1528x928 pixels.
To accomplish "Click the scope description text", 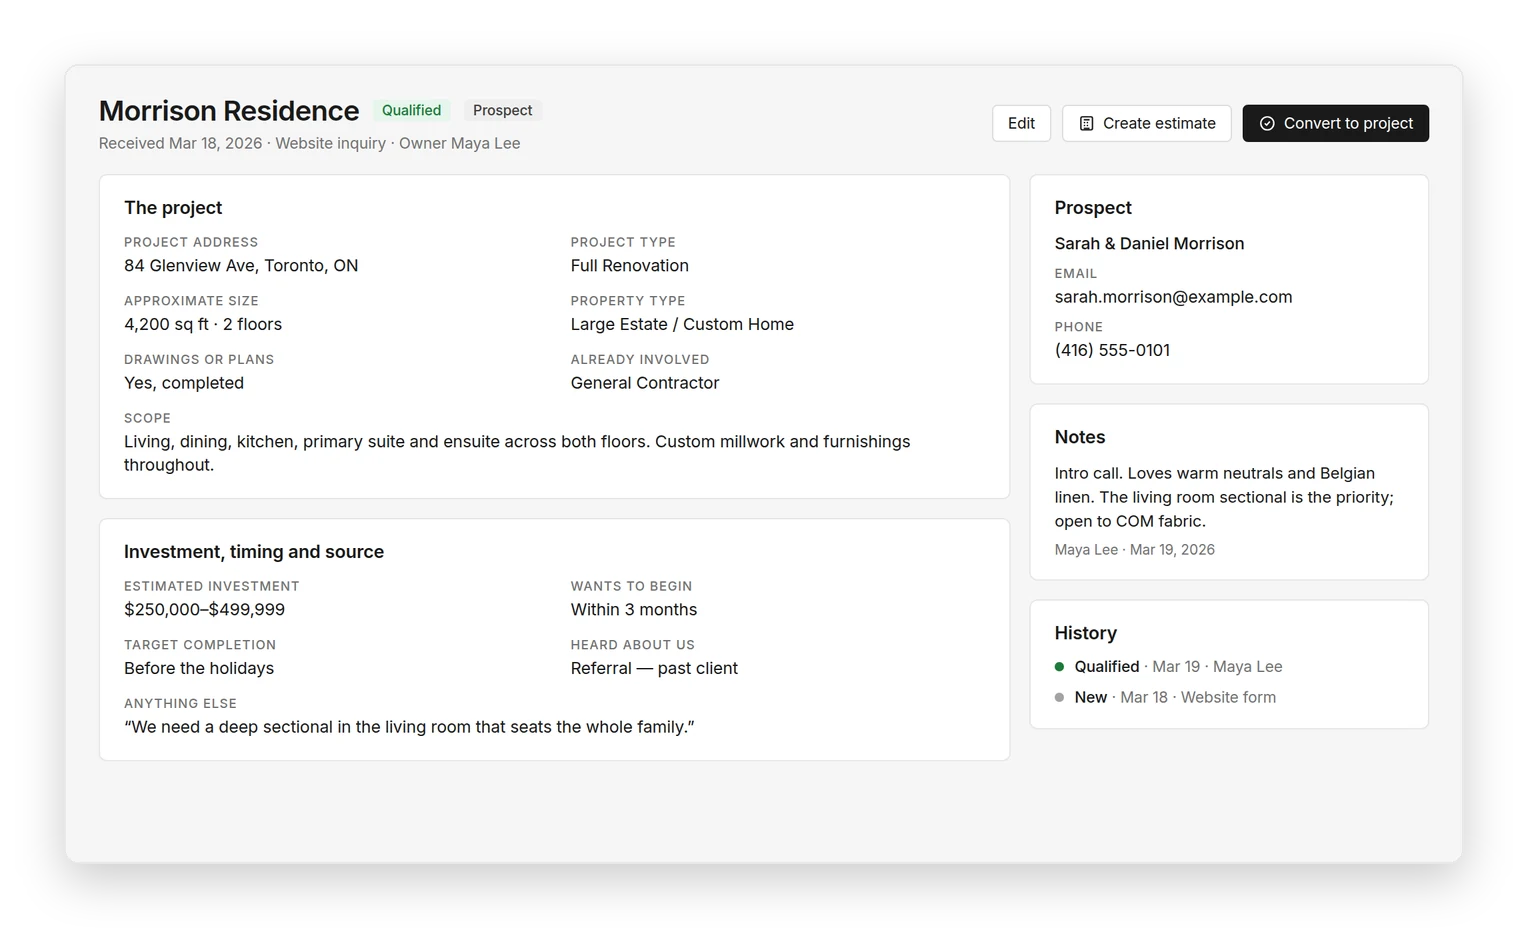I will (517, 453).
